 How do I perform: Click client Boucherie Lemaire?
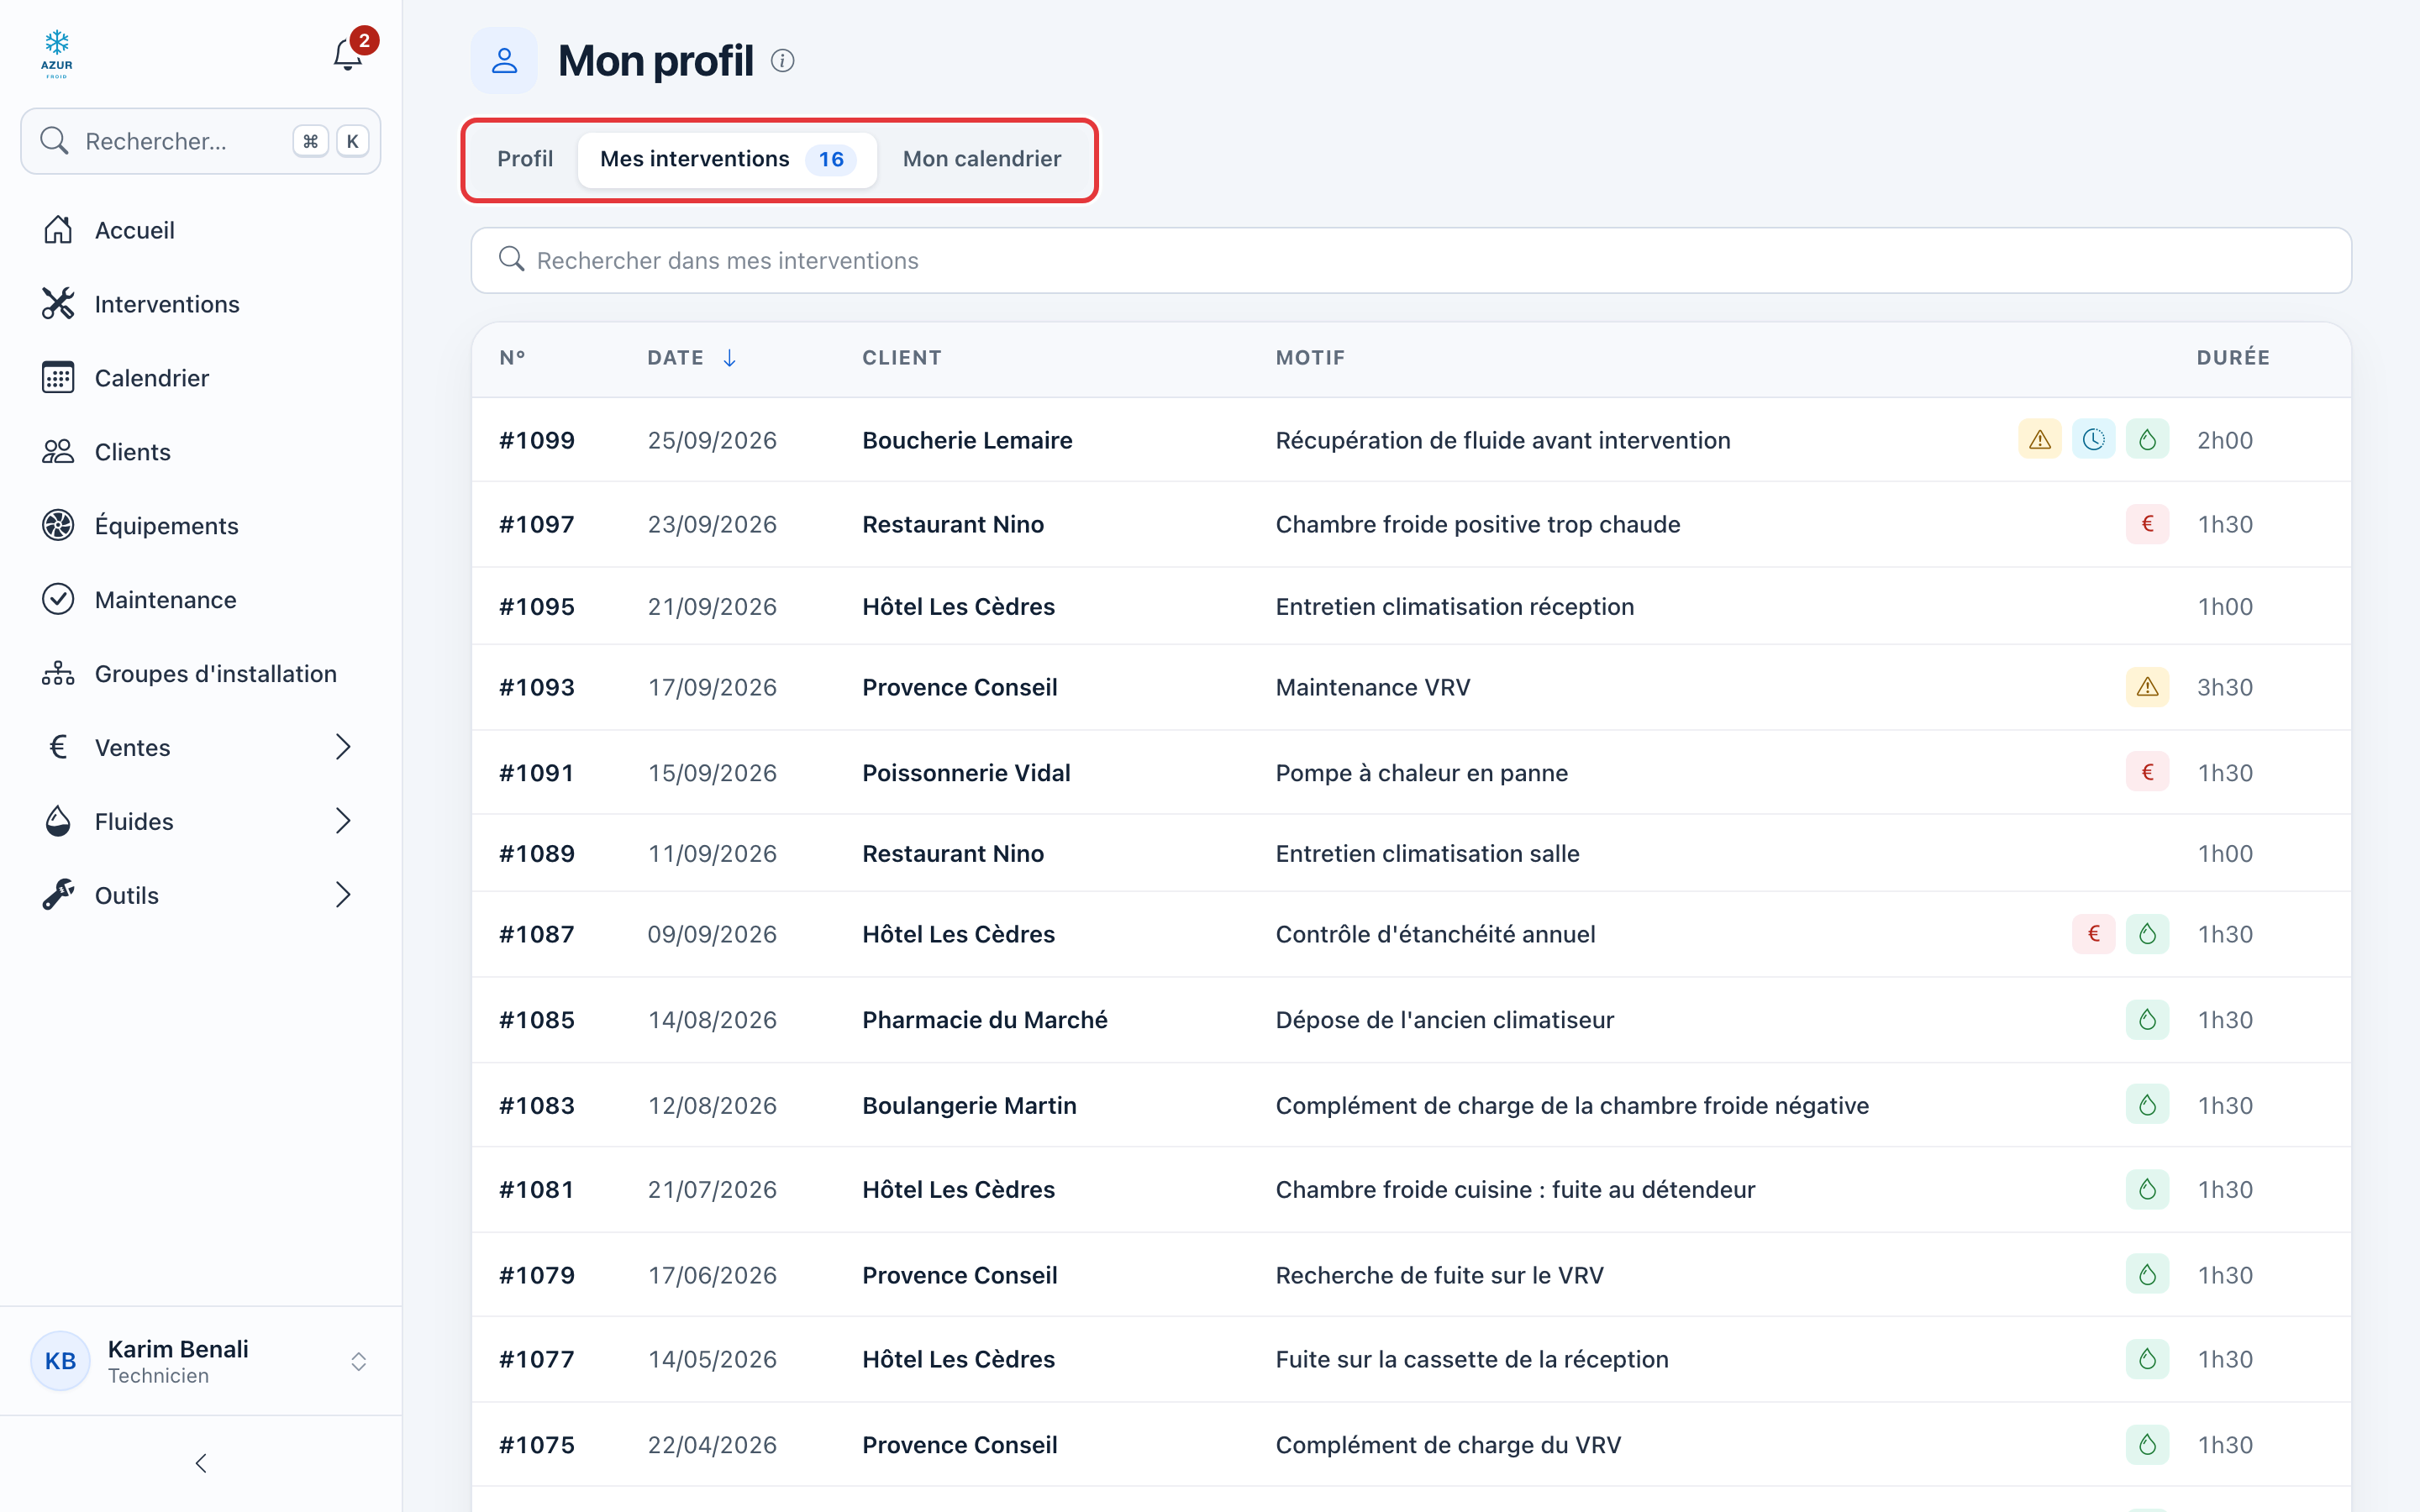967,440
